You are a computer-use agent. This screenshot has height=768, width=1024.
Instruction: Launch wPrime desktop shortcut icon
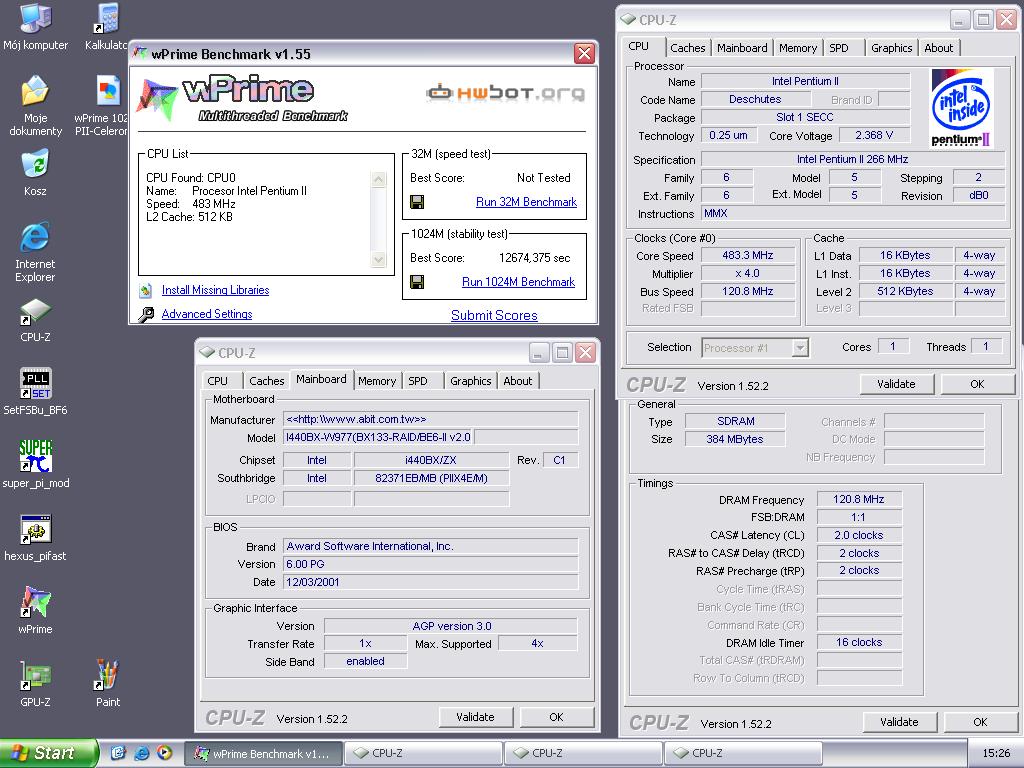(x=35, y=611)
